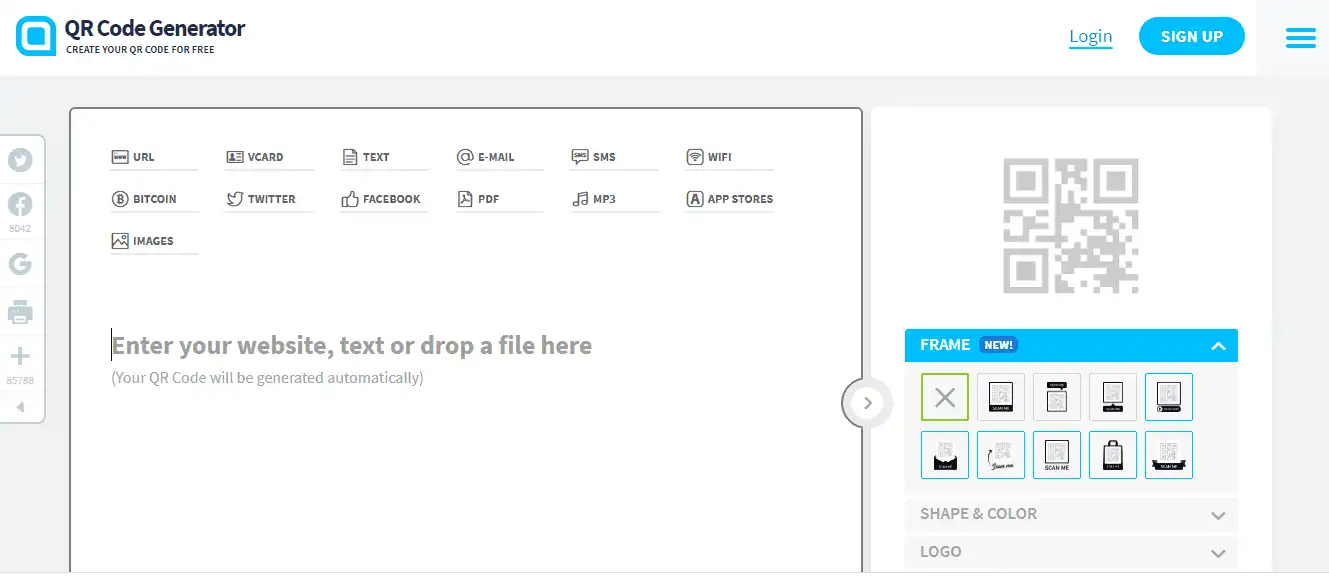This screenshot has width=1329, height=576.
Task: Click the plus more-sharing icon
Action: [x=20, y=357]
